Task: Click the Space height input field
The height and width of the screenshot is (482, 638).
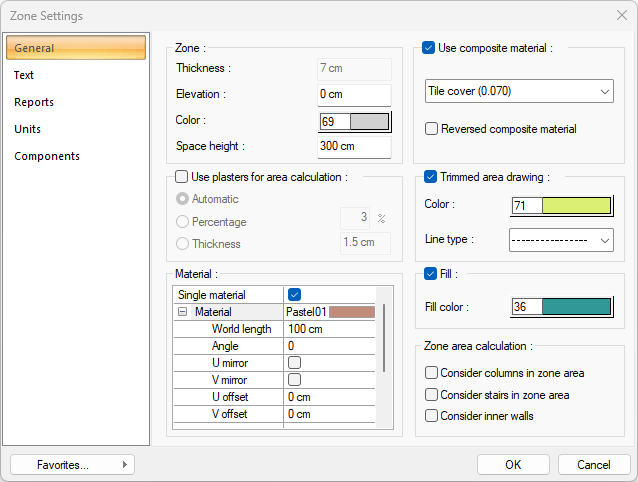Action: pyautogui.click(x=353, y=147)
